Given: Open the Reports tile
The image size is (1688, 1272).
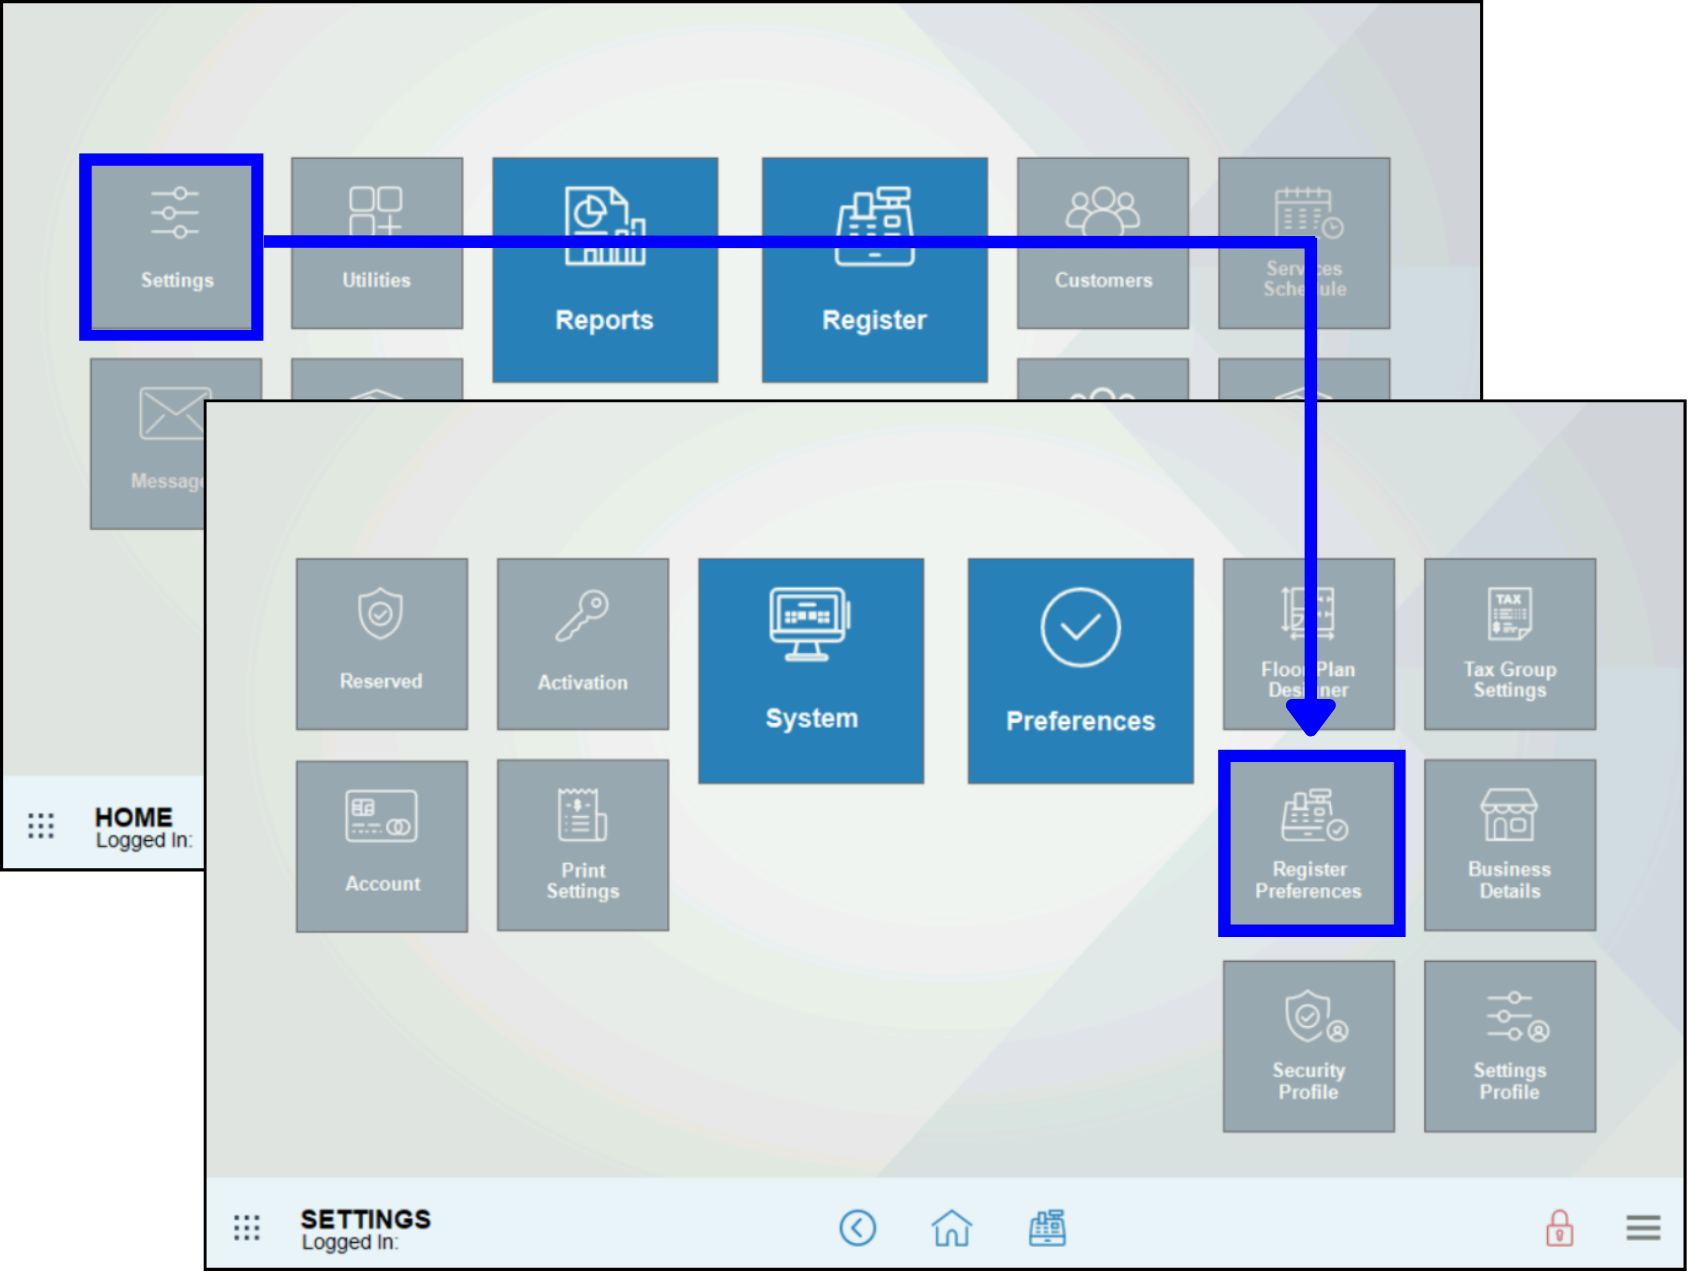Looking at the screenshot, I should tap(604, 269).
